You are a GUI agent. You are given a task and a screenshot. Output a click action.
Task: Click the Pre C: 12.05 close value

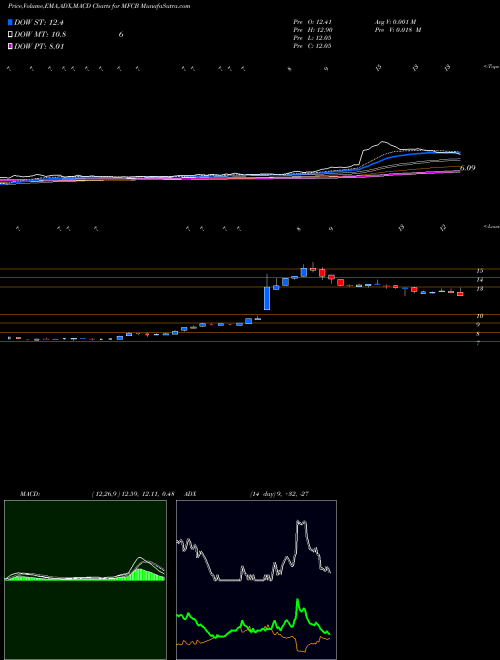[x=312, y=46]
